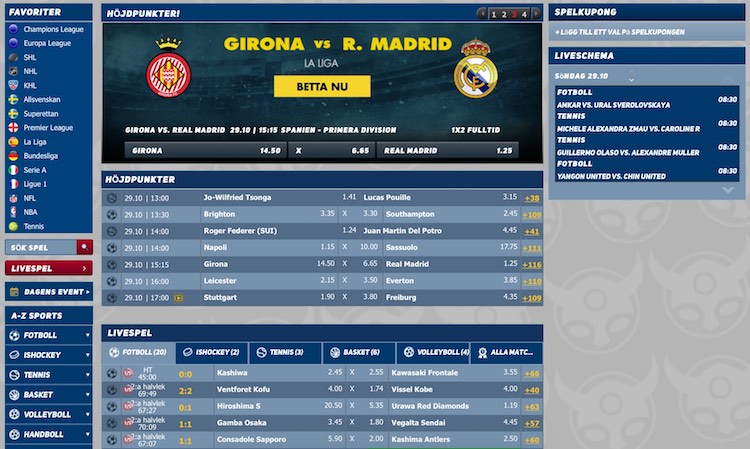The image size is (750, 449).
Task: Bet on Girona at 14.50 in banner
Action: (x=206, y=151)
